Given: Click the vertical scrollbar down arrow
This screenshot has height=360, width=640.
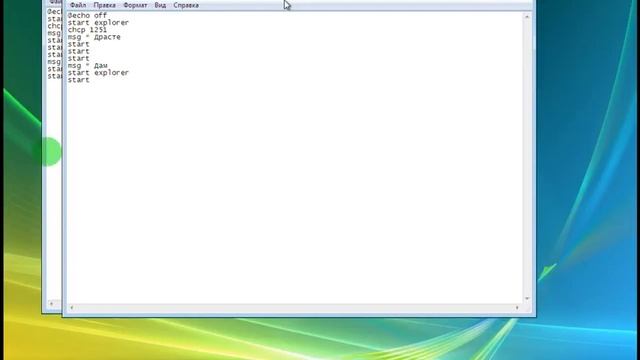Looking at the screenshot, I should click(527, 299).
